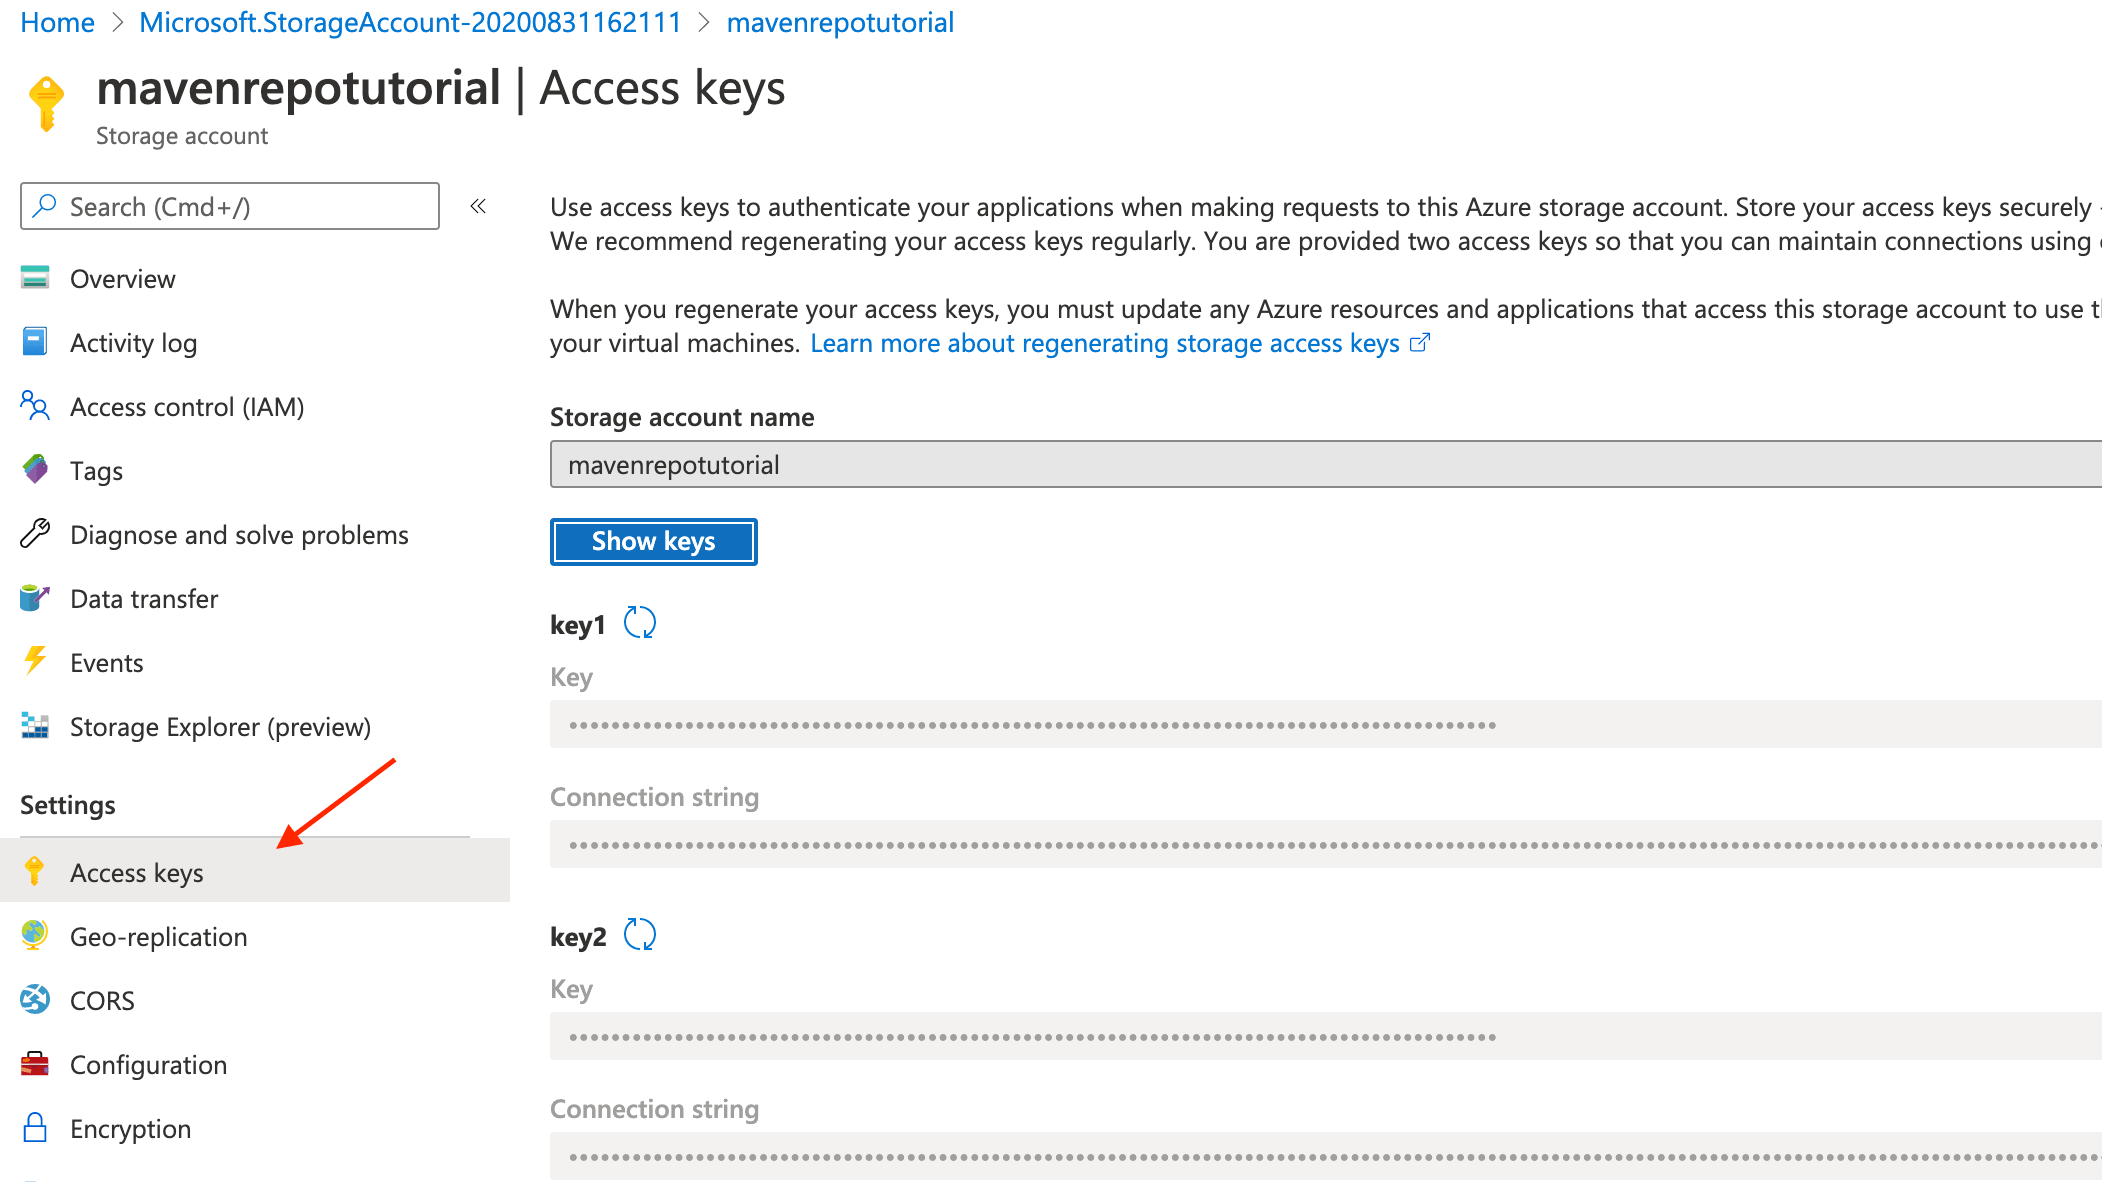Click the Access control people icon
Screen dimensions: 2102x1182
point(35,406)
